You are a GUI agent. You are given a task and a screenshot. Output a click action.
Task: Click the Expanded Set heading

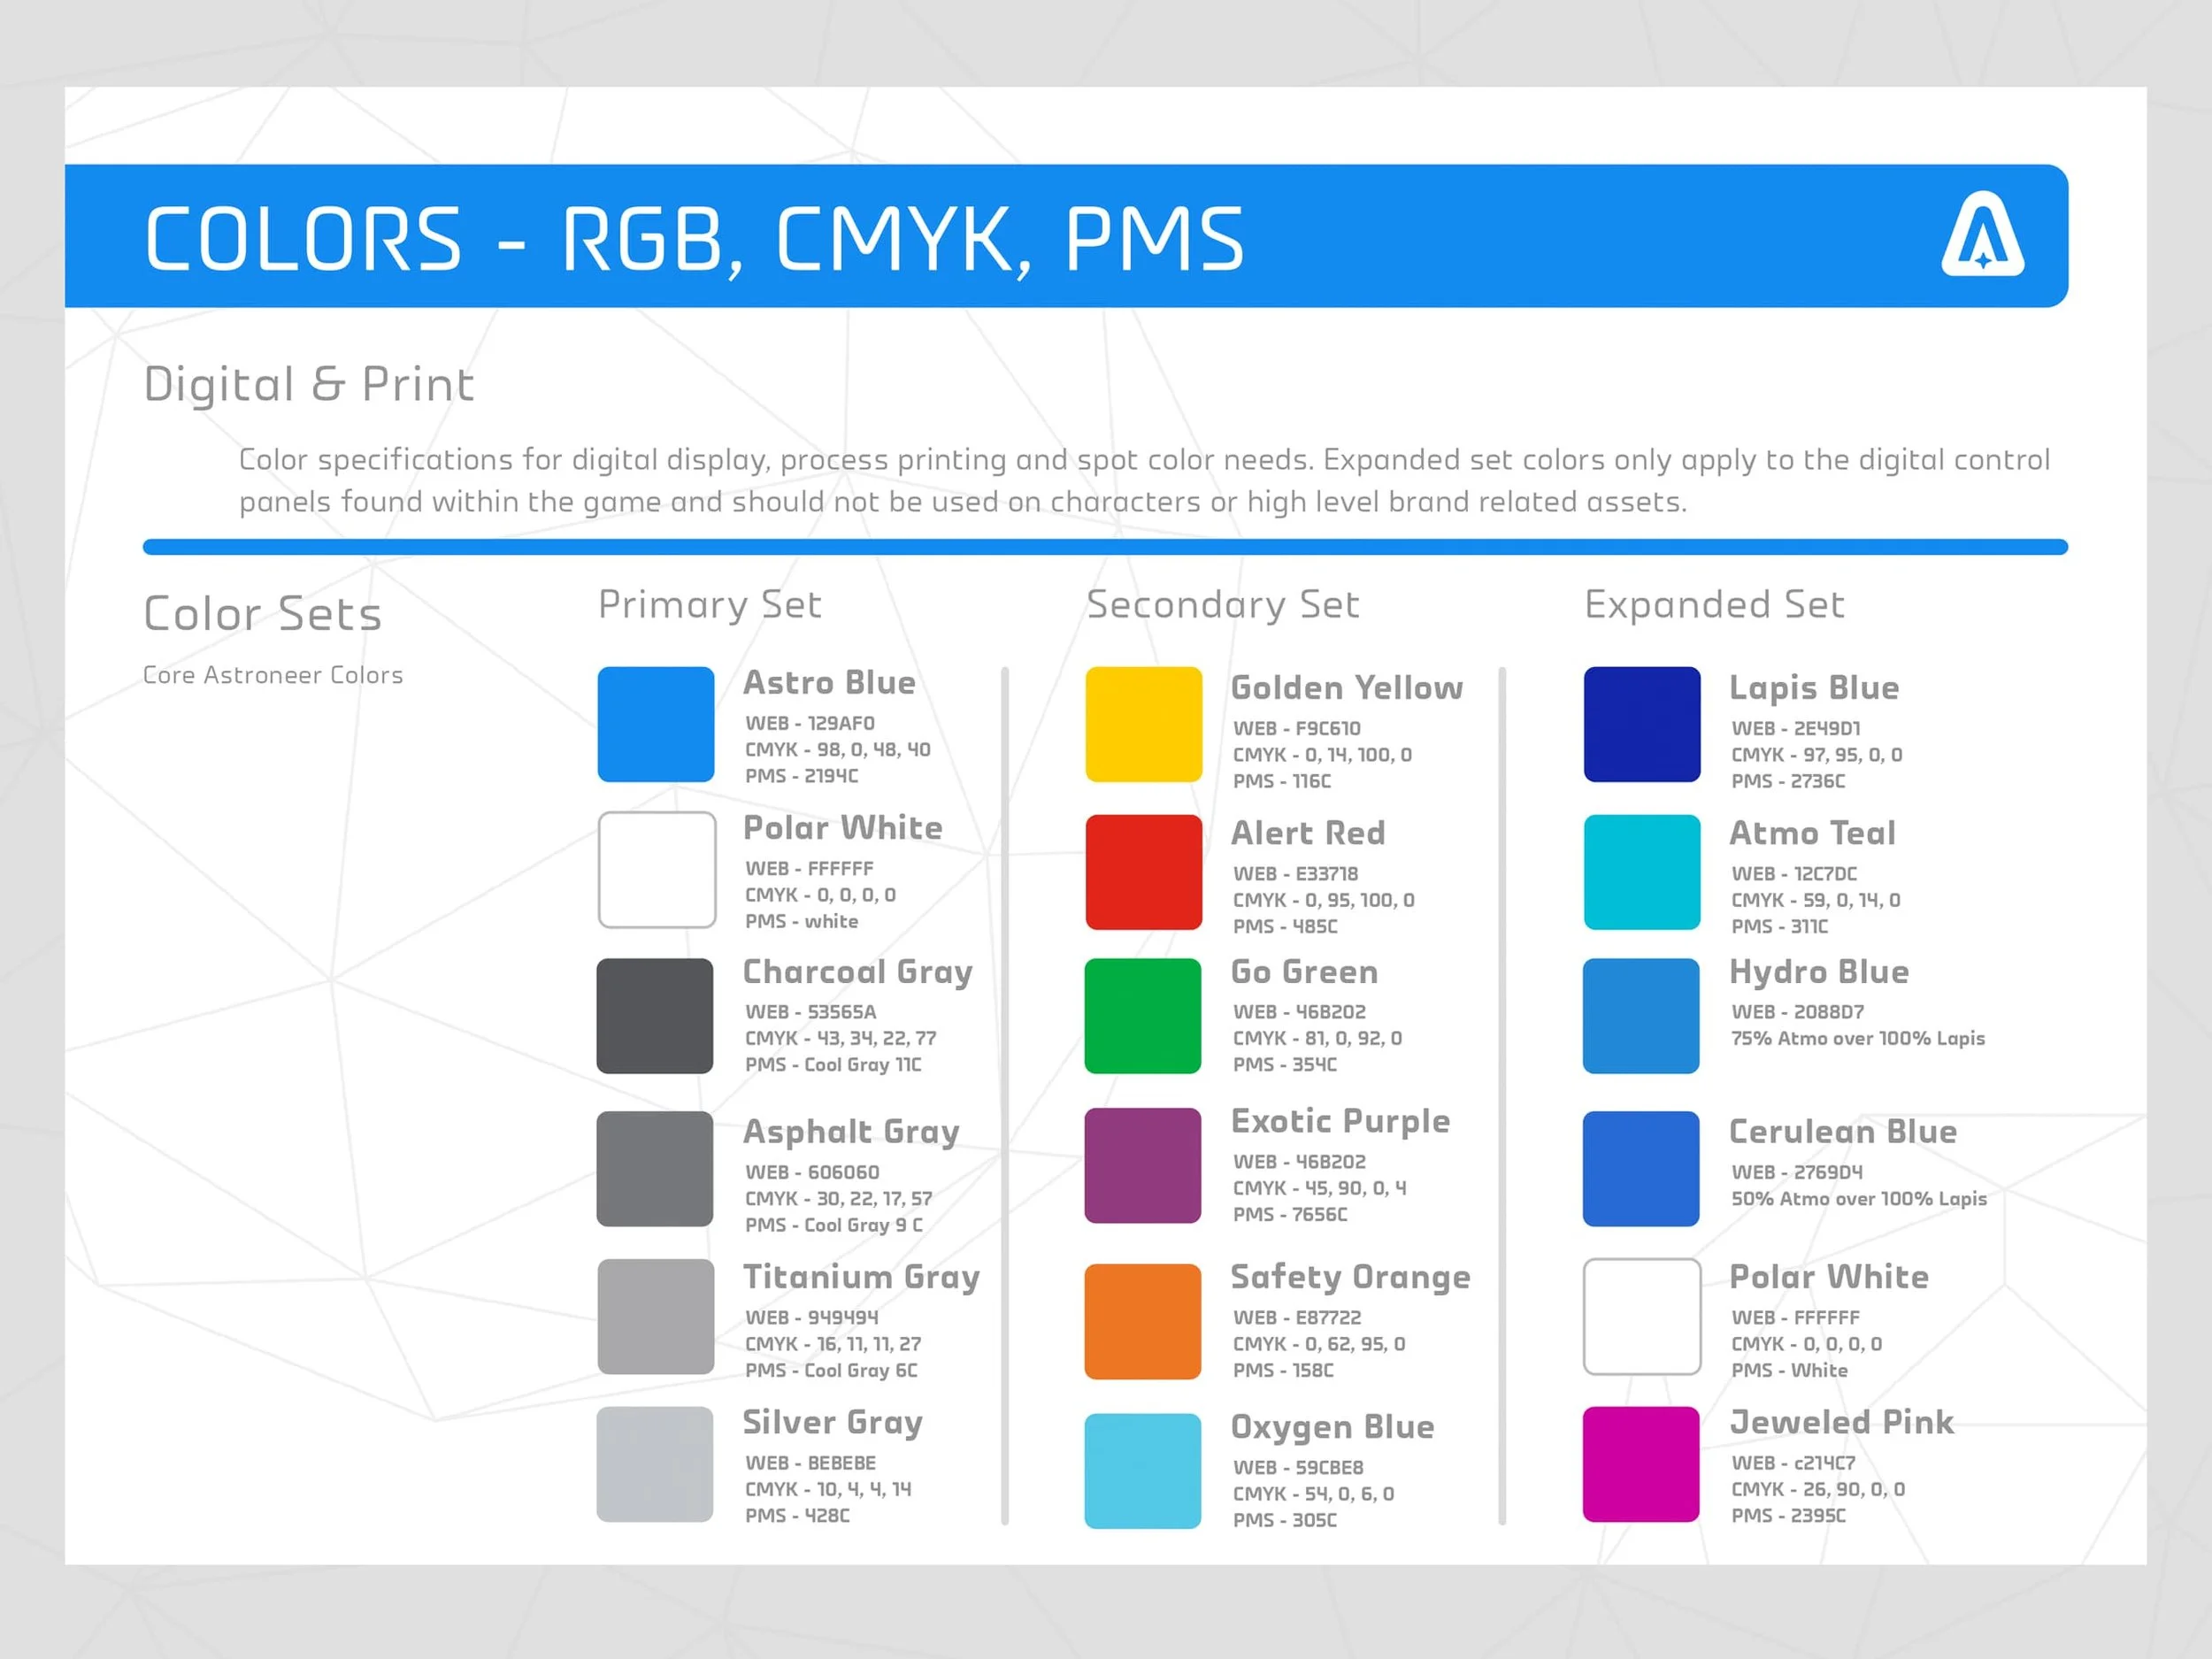click(1714, 604)
